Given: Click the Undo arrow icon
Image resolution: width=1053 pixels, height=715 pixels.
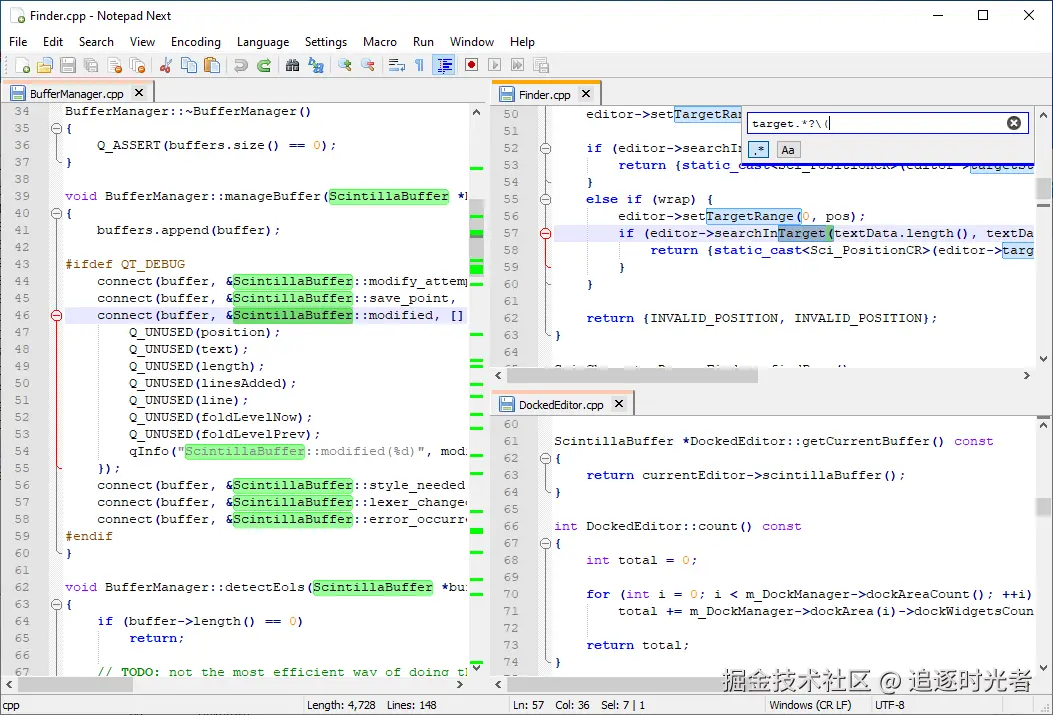Looking at the screenshot, I should pos(240,65).
